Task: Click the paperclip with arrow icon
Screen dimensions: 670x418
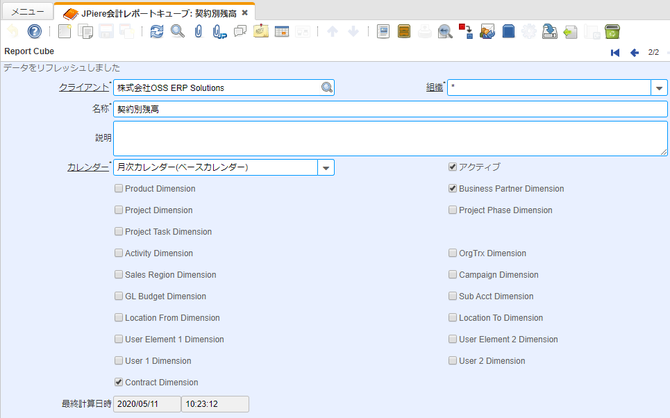Action: click(219, 31)
